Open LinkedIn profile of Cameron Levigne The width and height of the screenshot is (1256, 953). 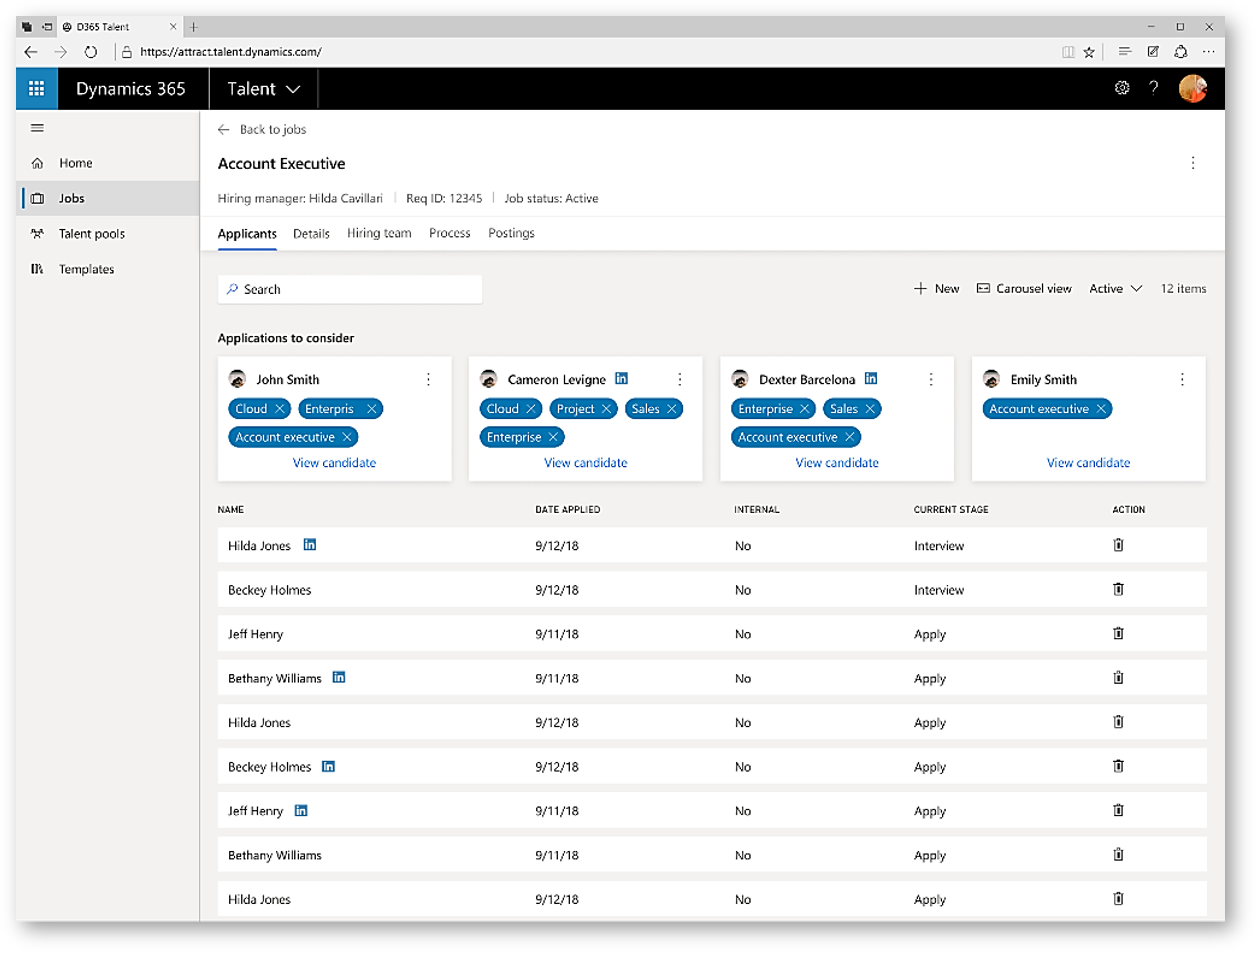[x=622, y=379]
